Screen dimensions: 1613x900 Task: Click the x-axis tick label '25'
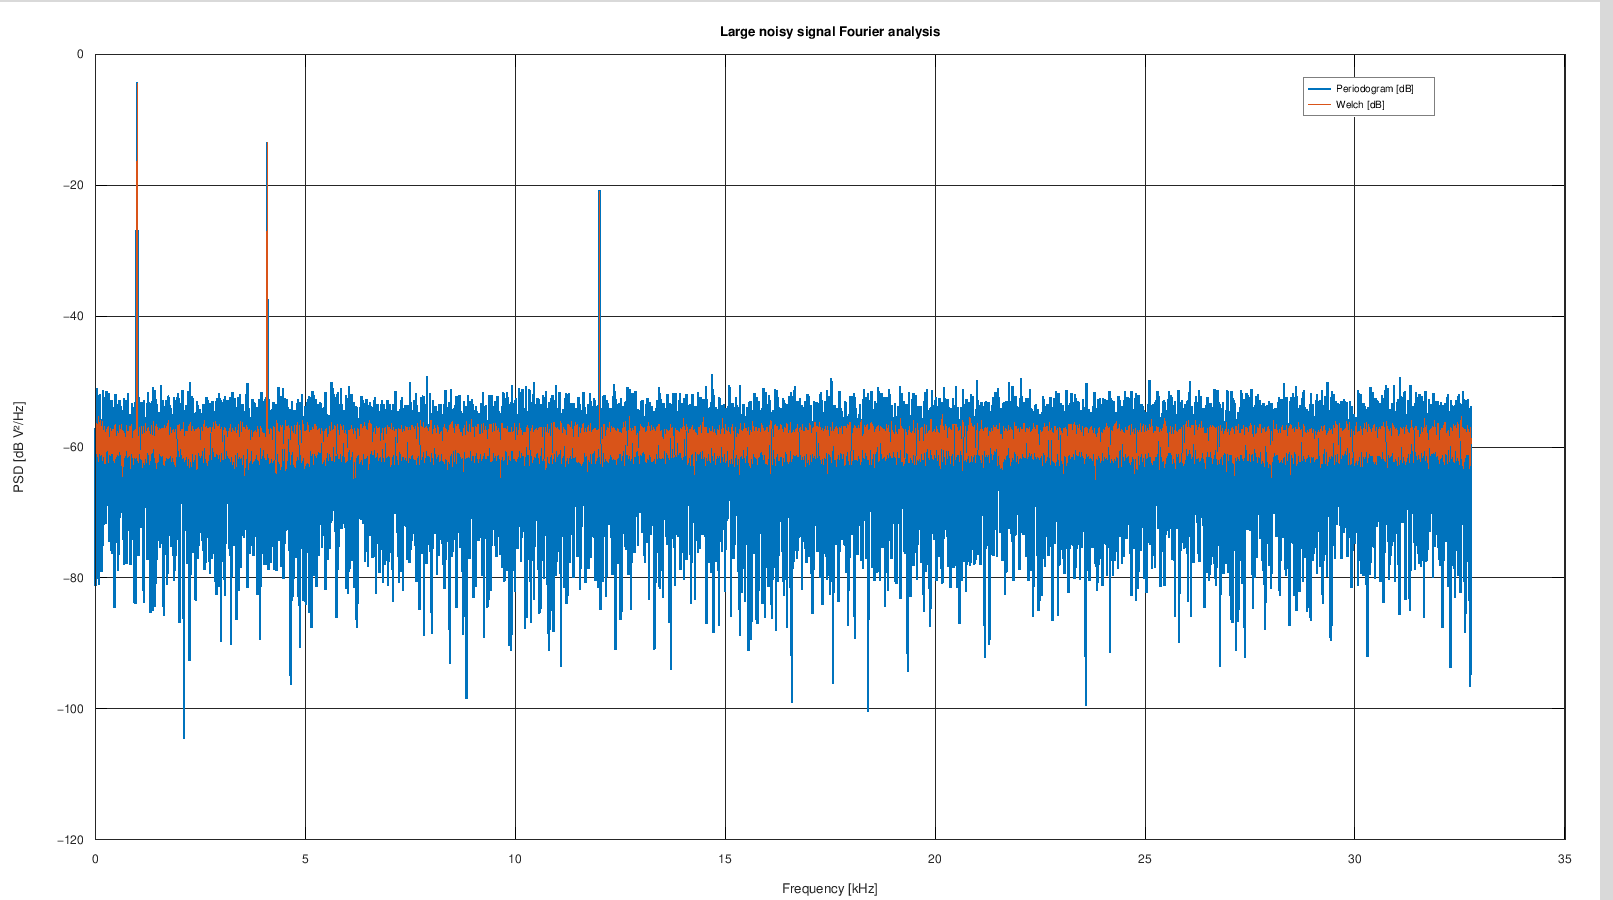tap(1145, 859)
